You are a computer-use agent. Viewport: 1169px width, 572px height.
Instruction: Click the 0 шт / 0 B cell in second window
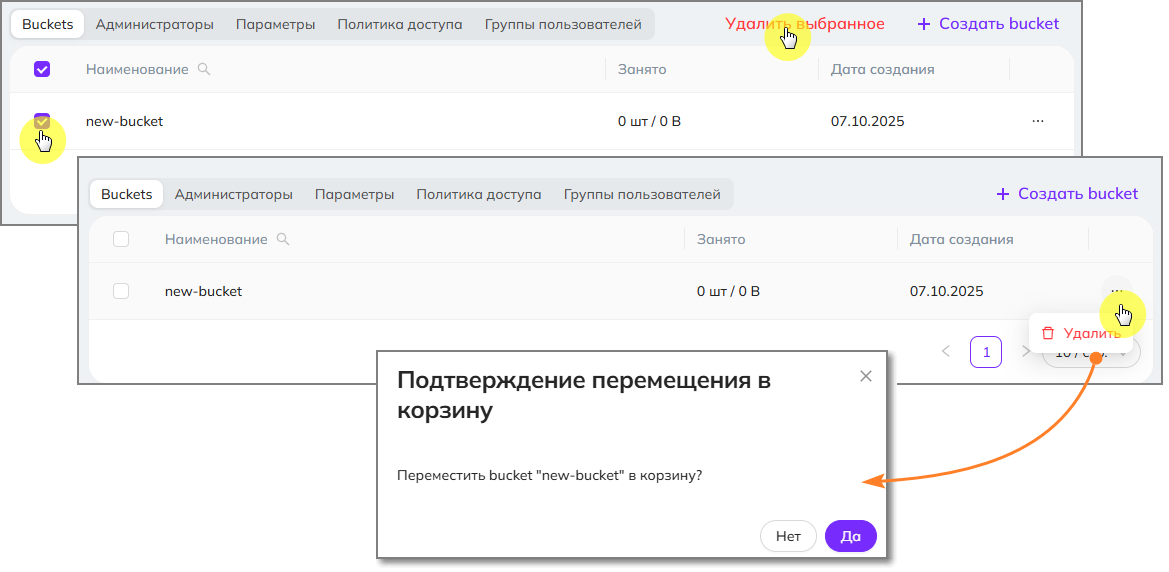click(x=728, y=291)
